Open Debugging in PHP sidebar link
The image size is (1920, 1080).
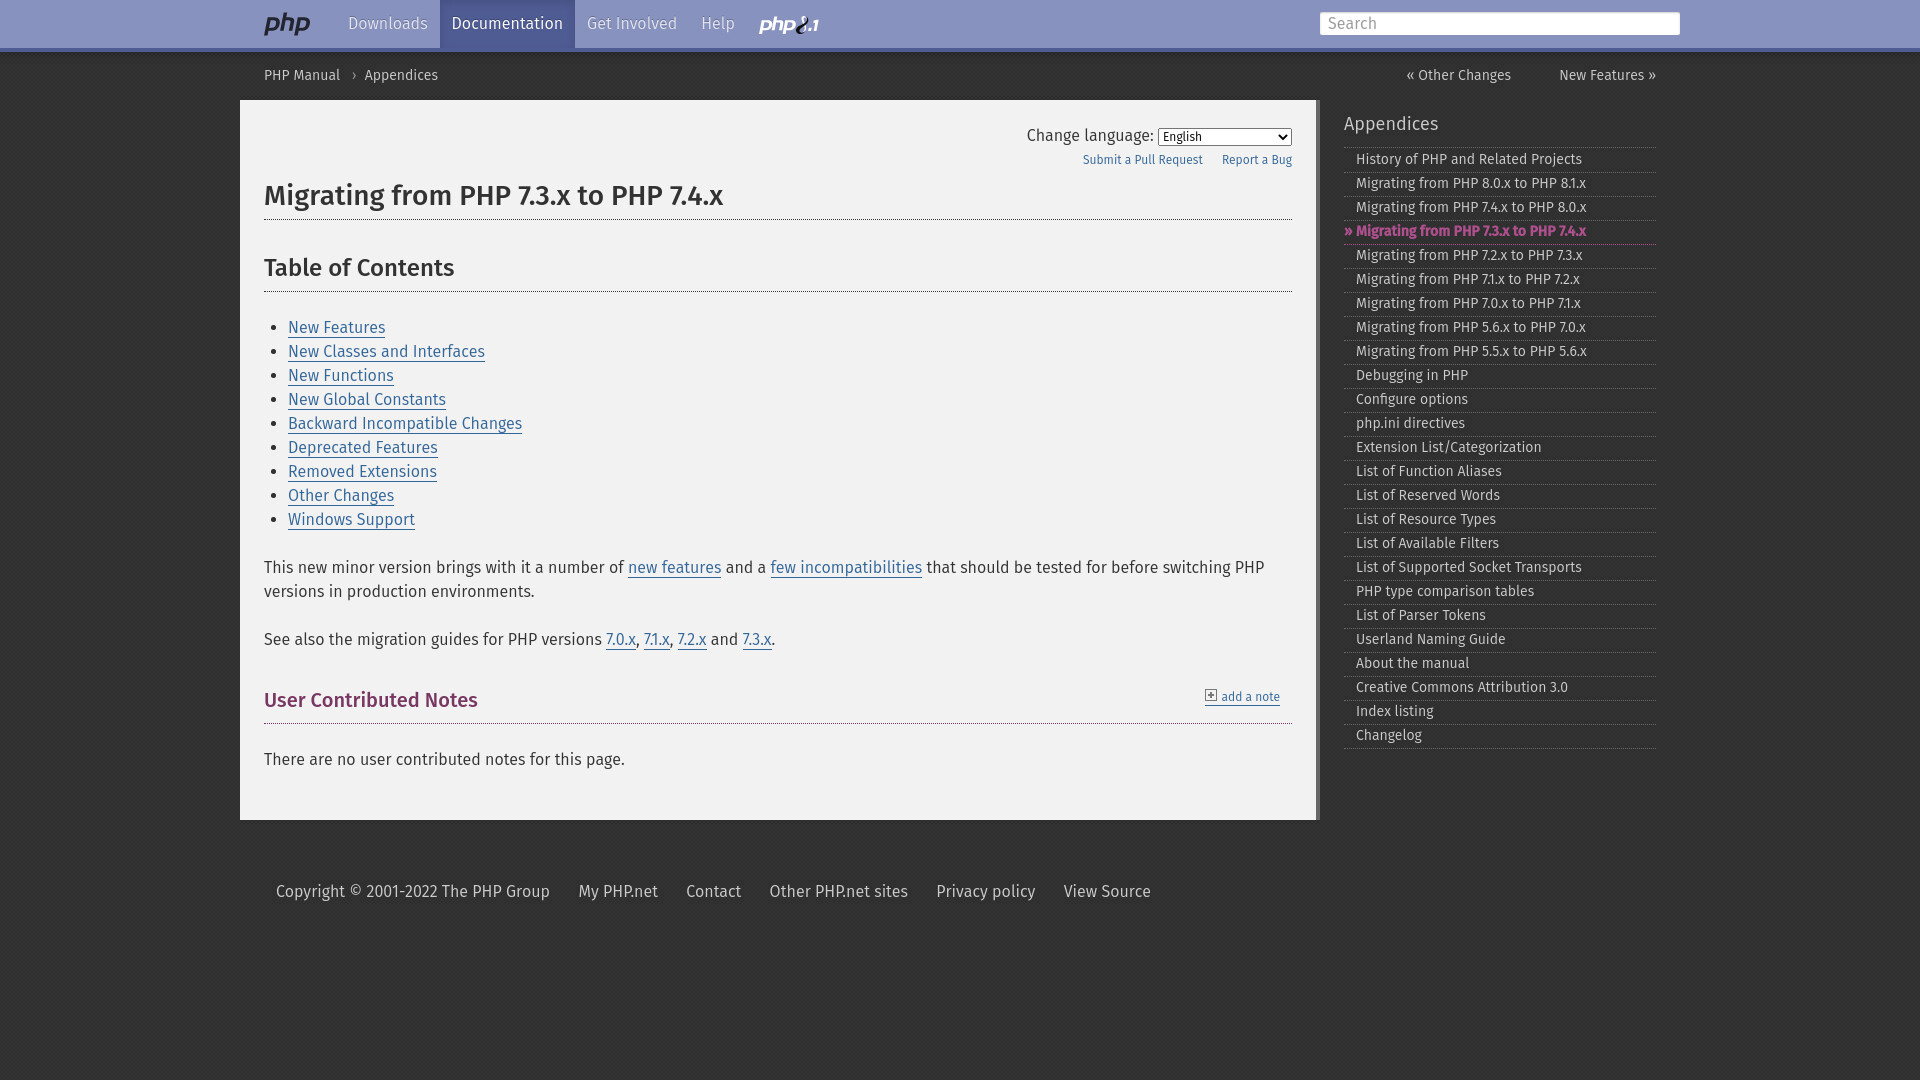pyautogui.click(x=1500, y=376)
